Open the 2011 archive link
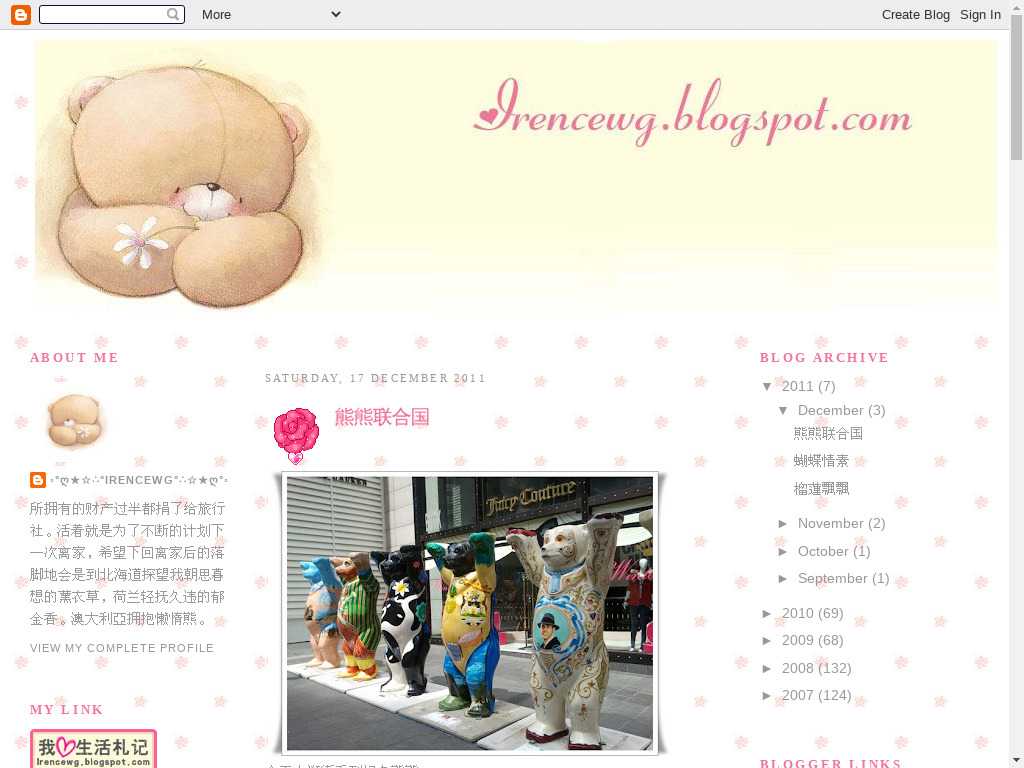 tap(797, 387)
